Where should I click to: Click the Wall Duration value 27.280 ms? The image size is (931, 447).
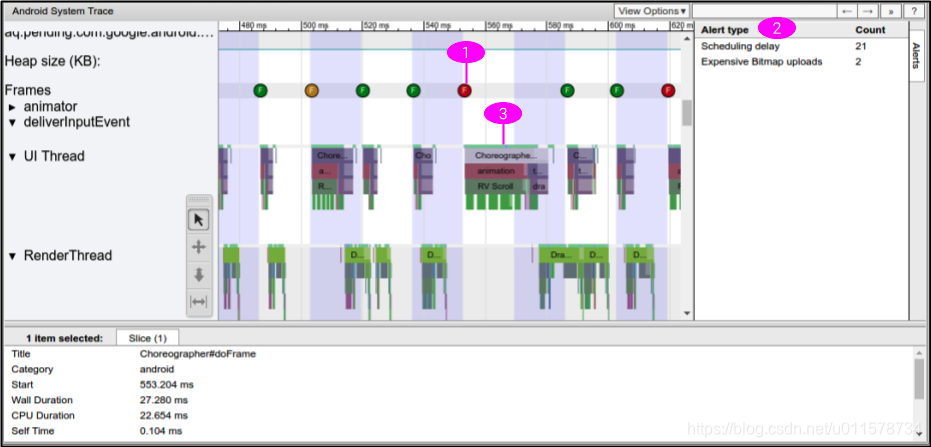tap(164, 400)
